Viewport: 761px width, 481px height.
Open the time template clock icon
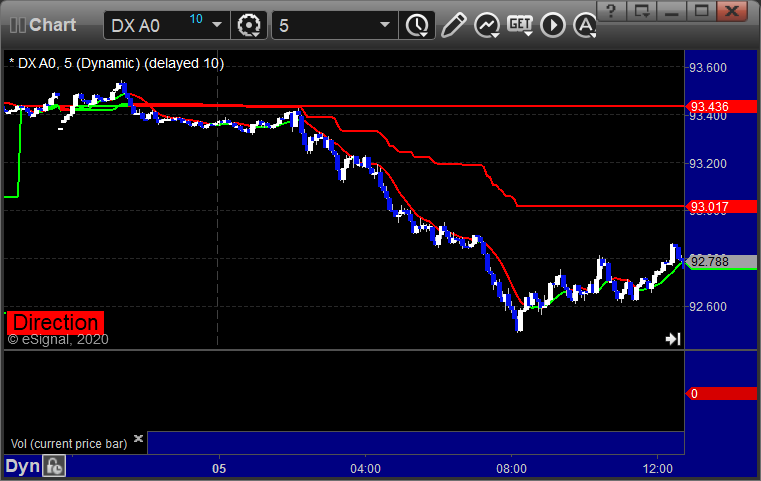click(417, 25)
